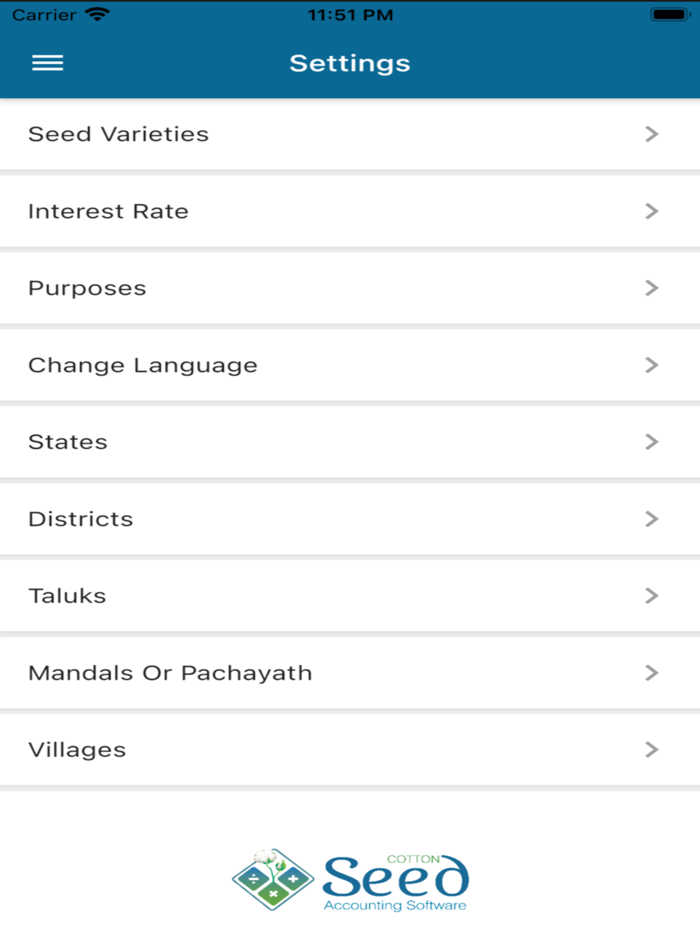Viewport: 700px width, 934px height.
Task: Select the Purposes option
Action: pos(350,288)
